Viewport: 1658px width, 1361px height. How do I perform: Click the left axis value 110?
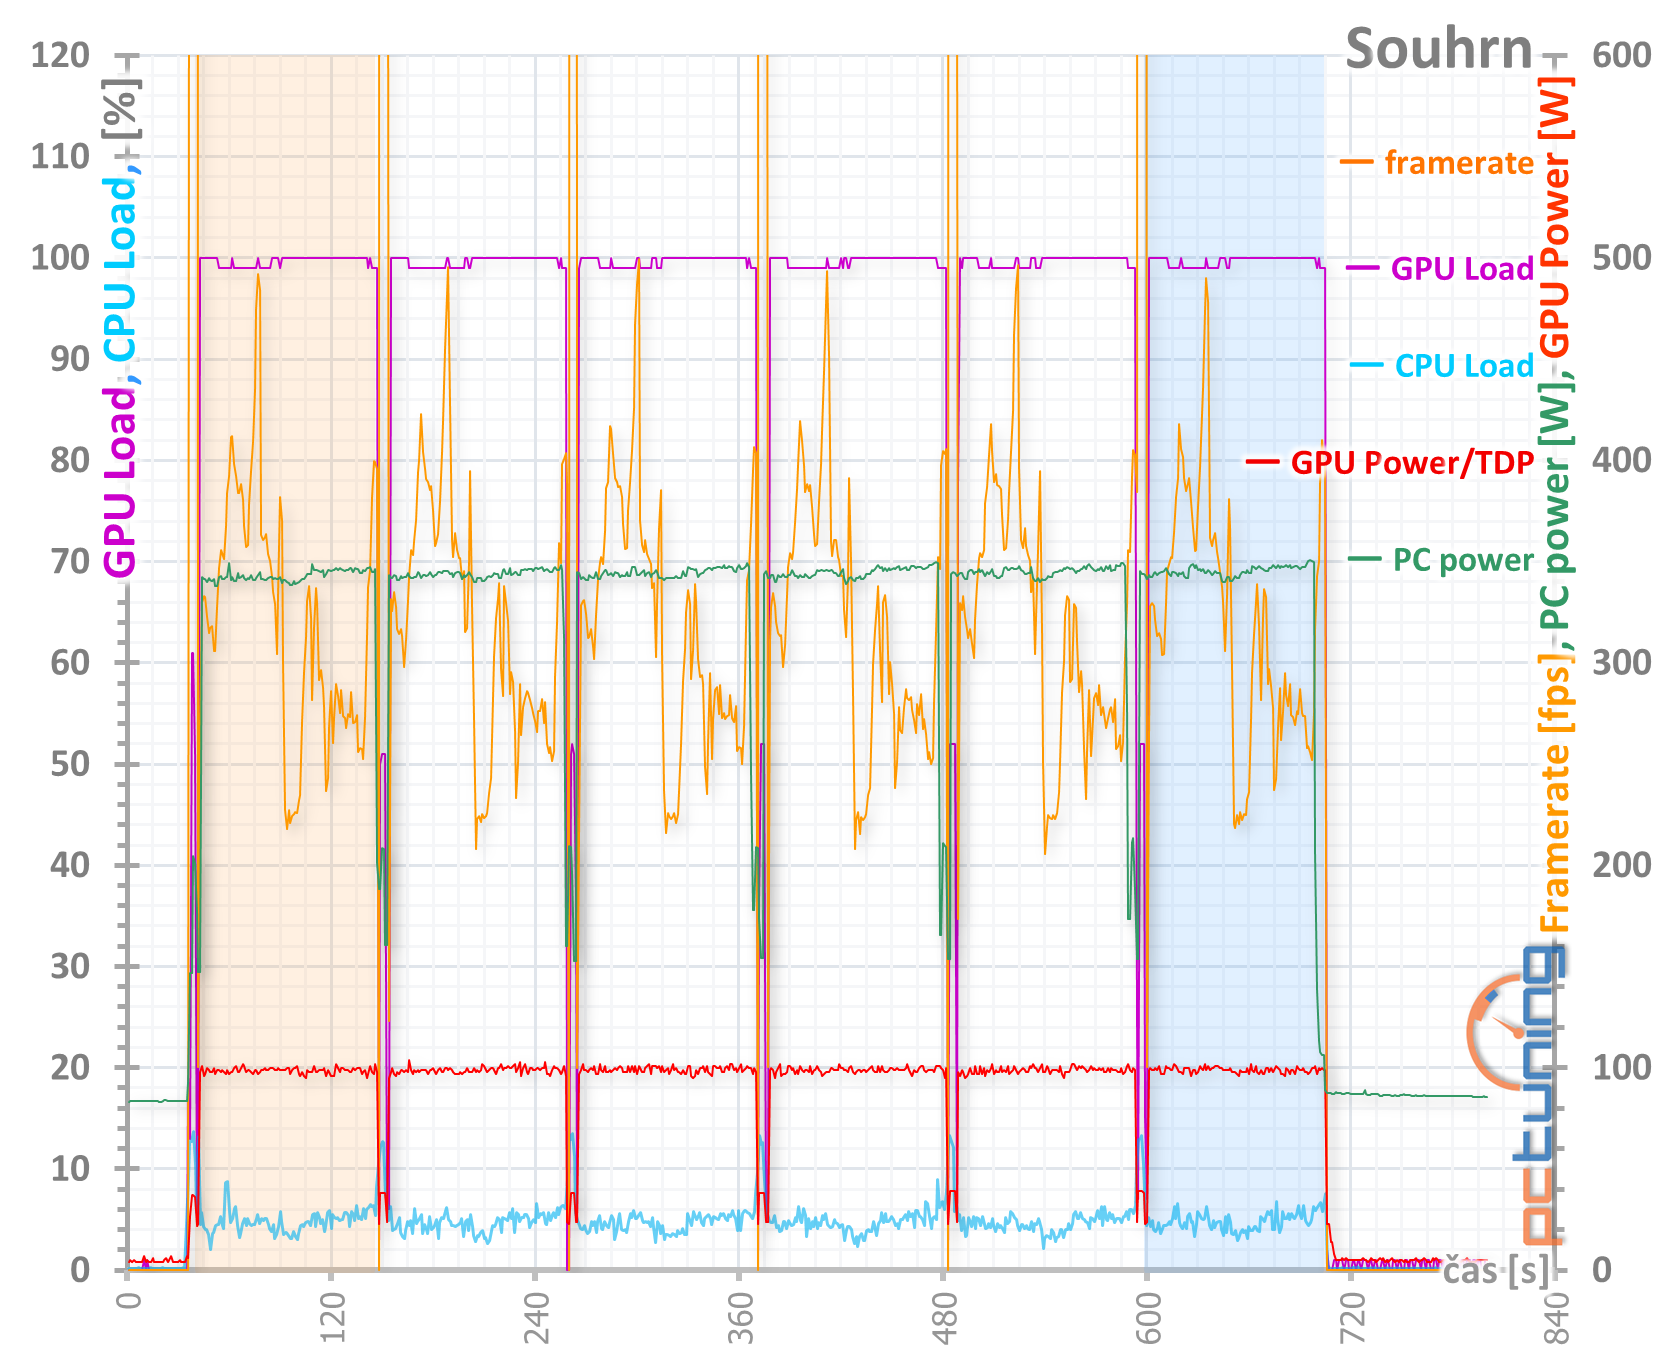(60, 156)
